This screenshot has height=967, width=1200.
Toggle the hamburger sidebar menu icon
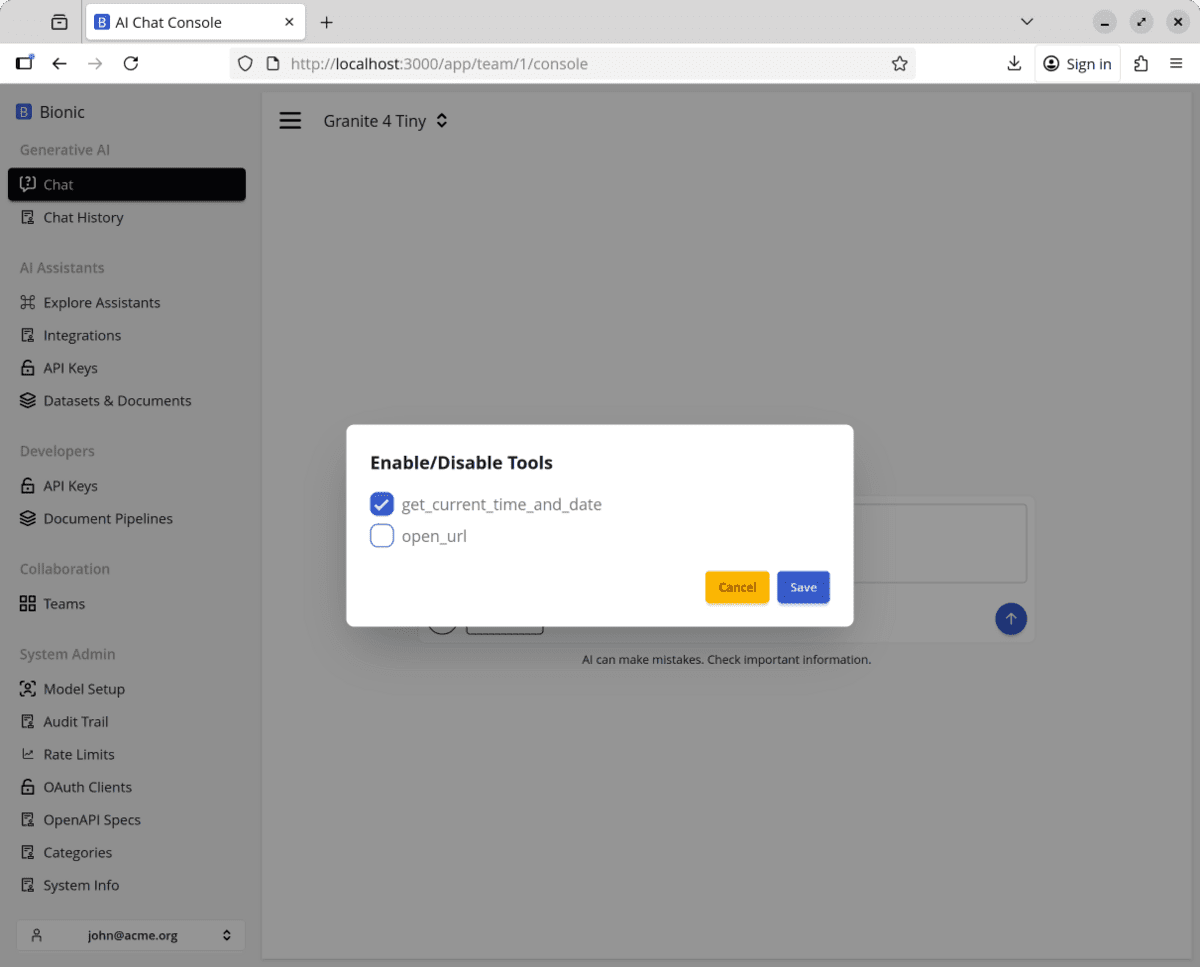tap(290, 121)
